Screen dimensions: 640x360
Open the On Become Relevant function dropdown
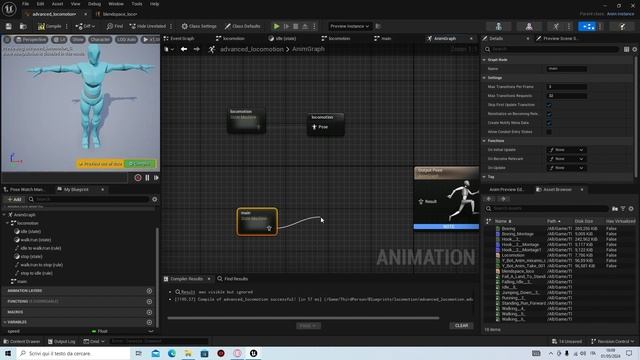click(x=567, y=159)
